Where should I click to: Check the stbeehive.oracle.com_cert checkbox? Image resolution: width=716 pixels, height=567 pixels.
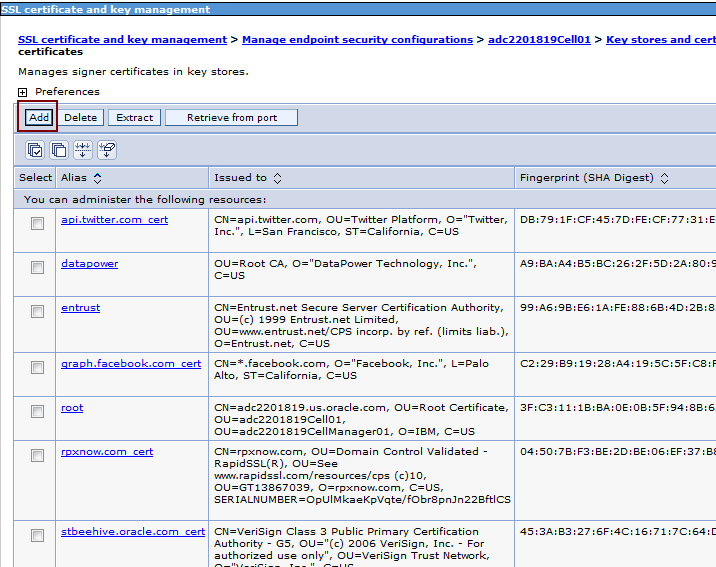point(37,535)
